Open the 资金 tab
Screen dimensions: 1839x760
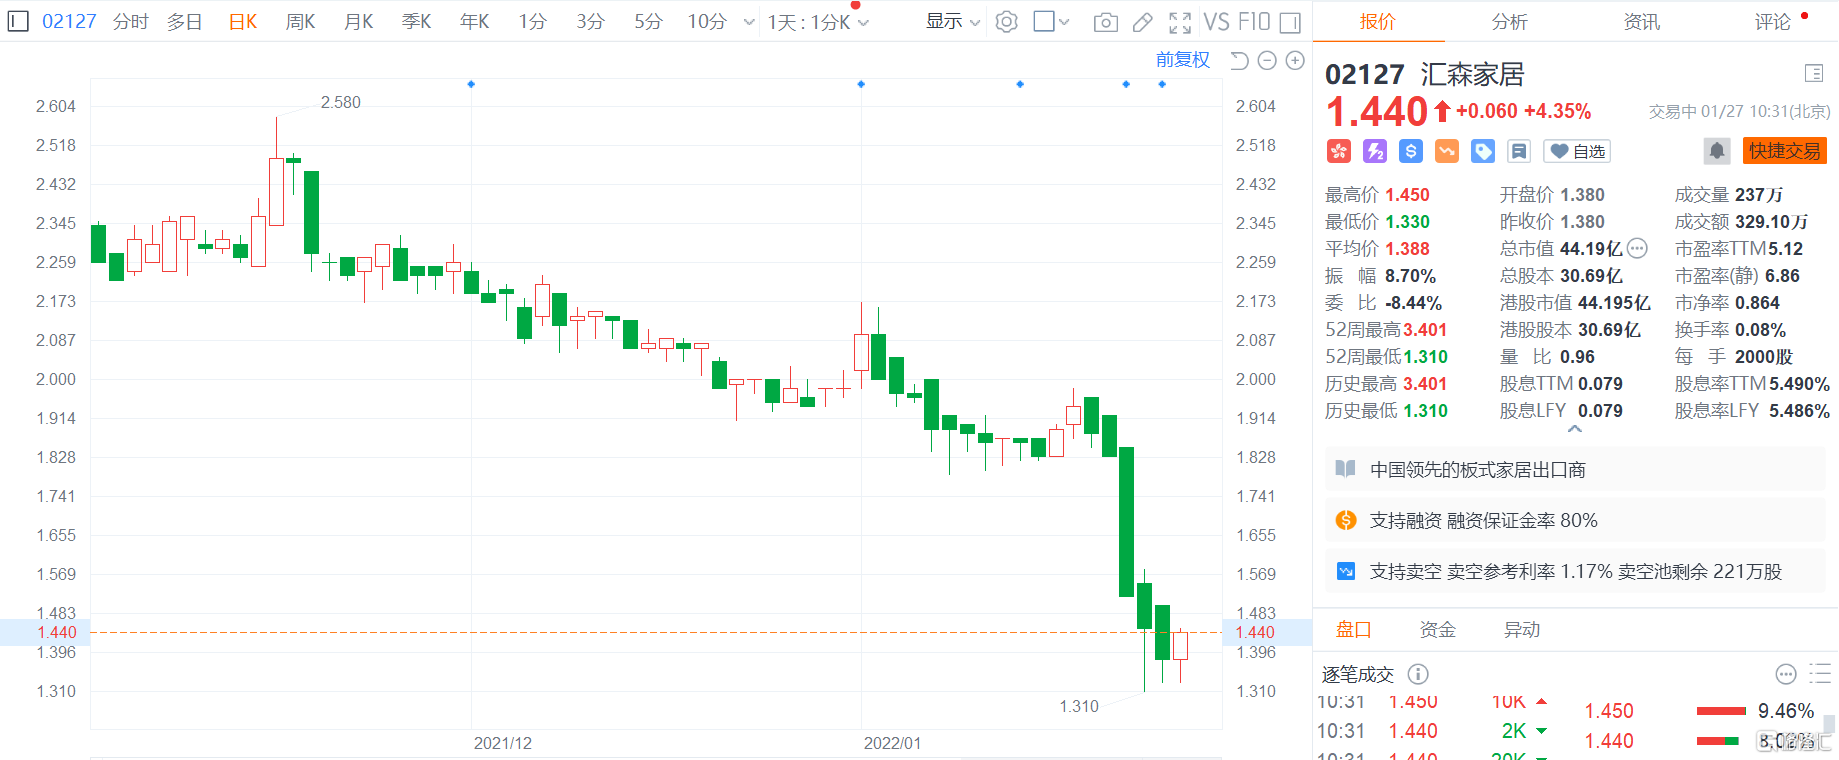click(1437, 630)
